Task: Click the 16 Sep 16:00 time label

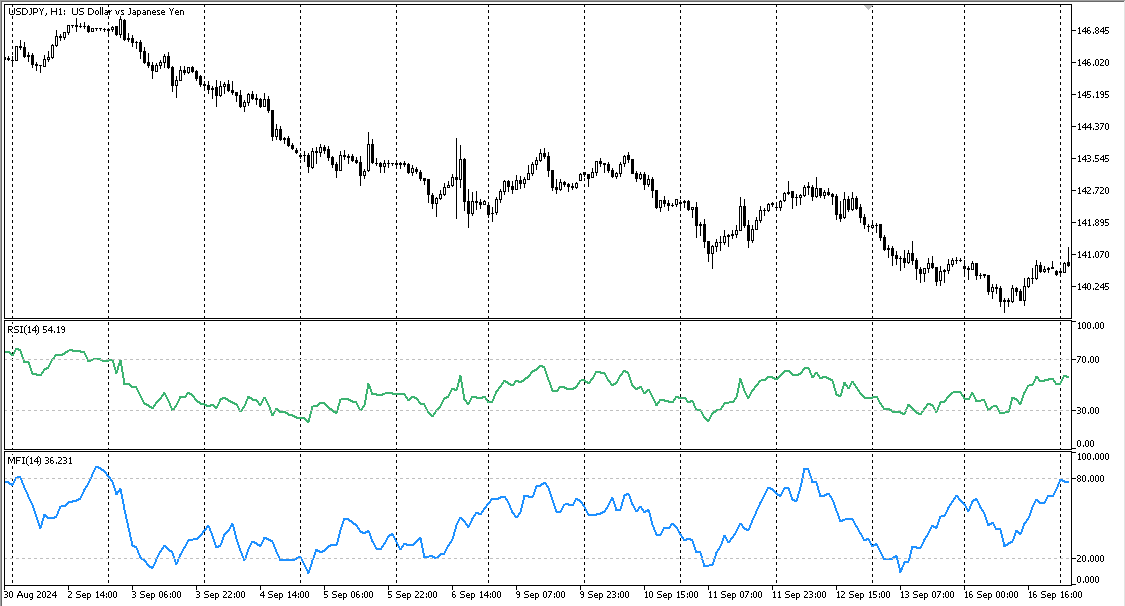Action: 1055,595
